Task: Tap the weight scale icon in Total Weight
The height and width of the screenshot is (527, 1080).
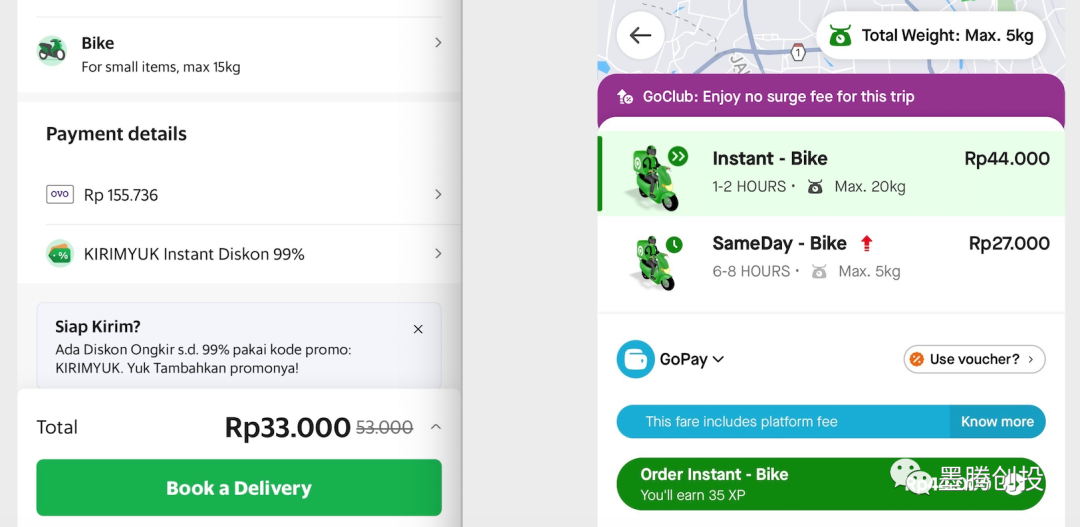Action: pyautogui.click(x=840, y=36)
